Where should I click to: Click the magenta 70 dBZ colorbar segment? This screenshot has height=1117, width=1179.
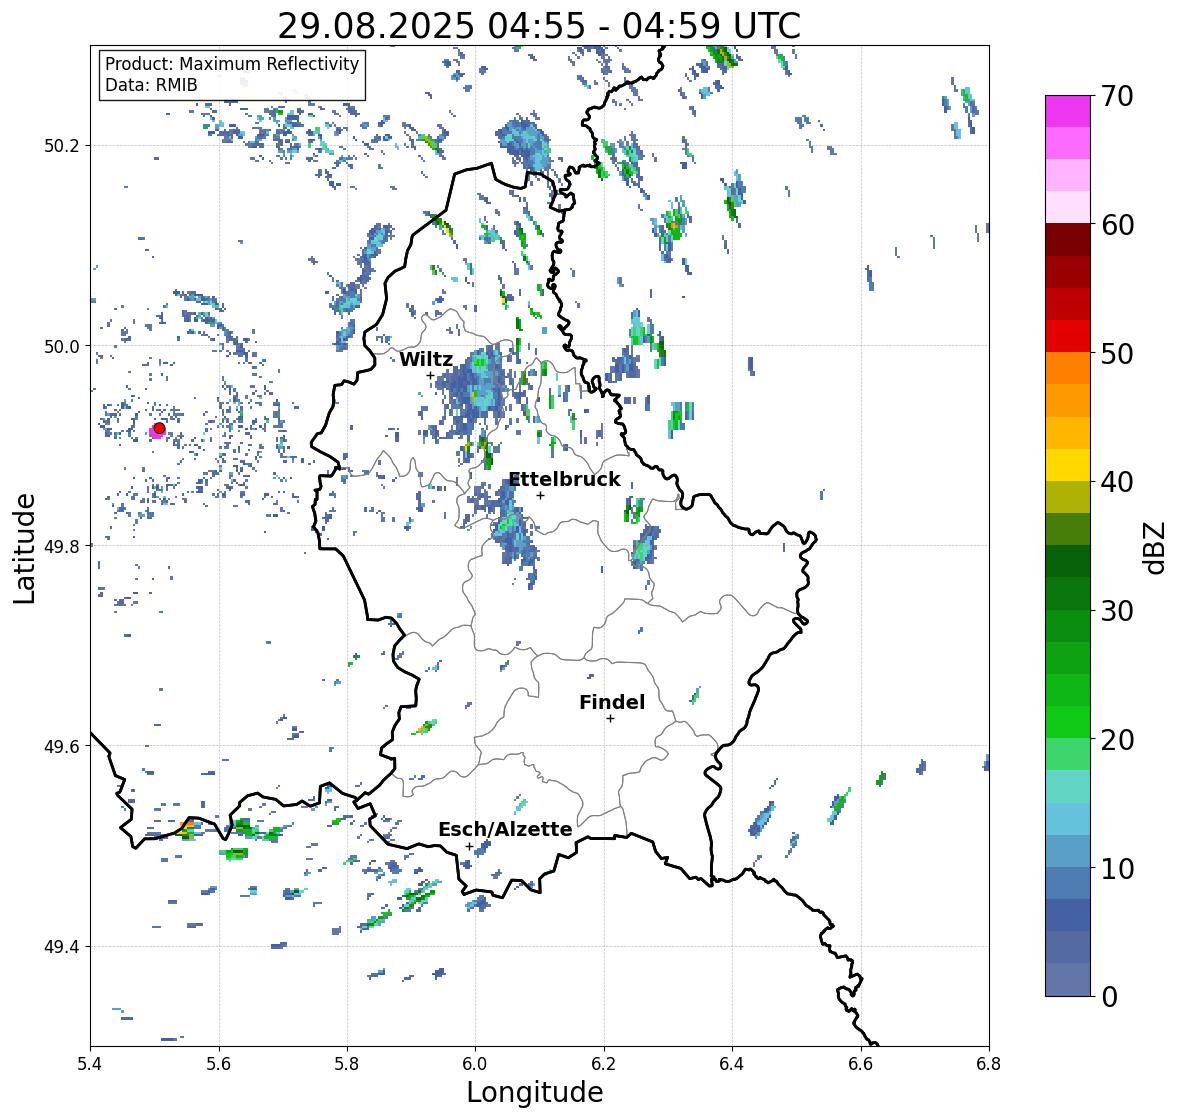tap(1068, 111)
